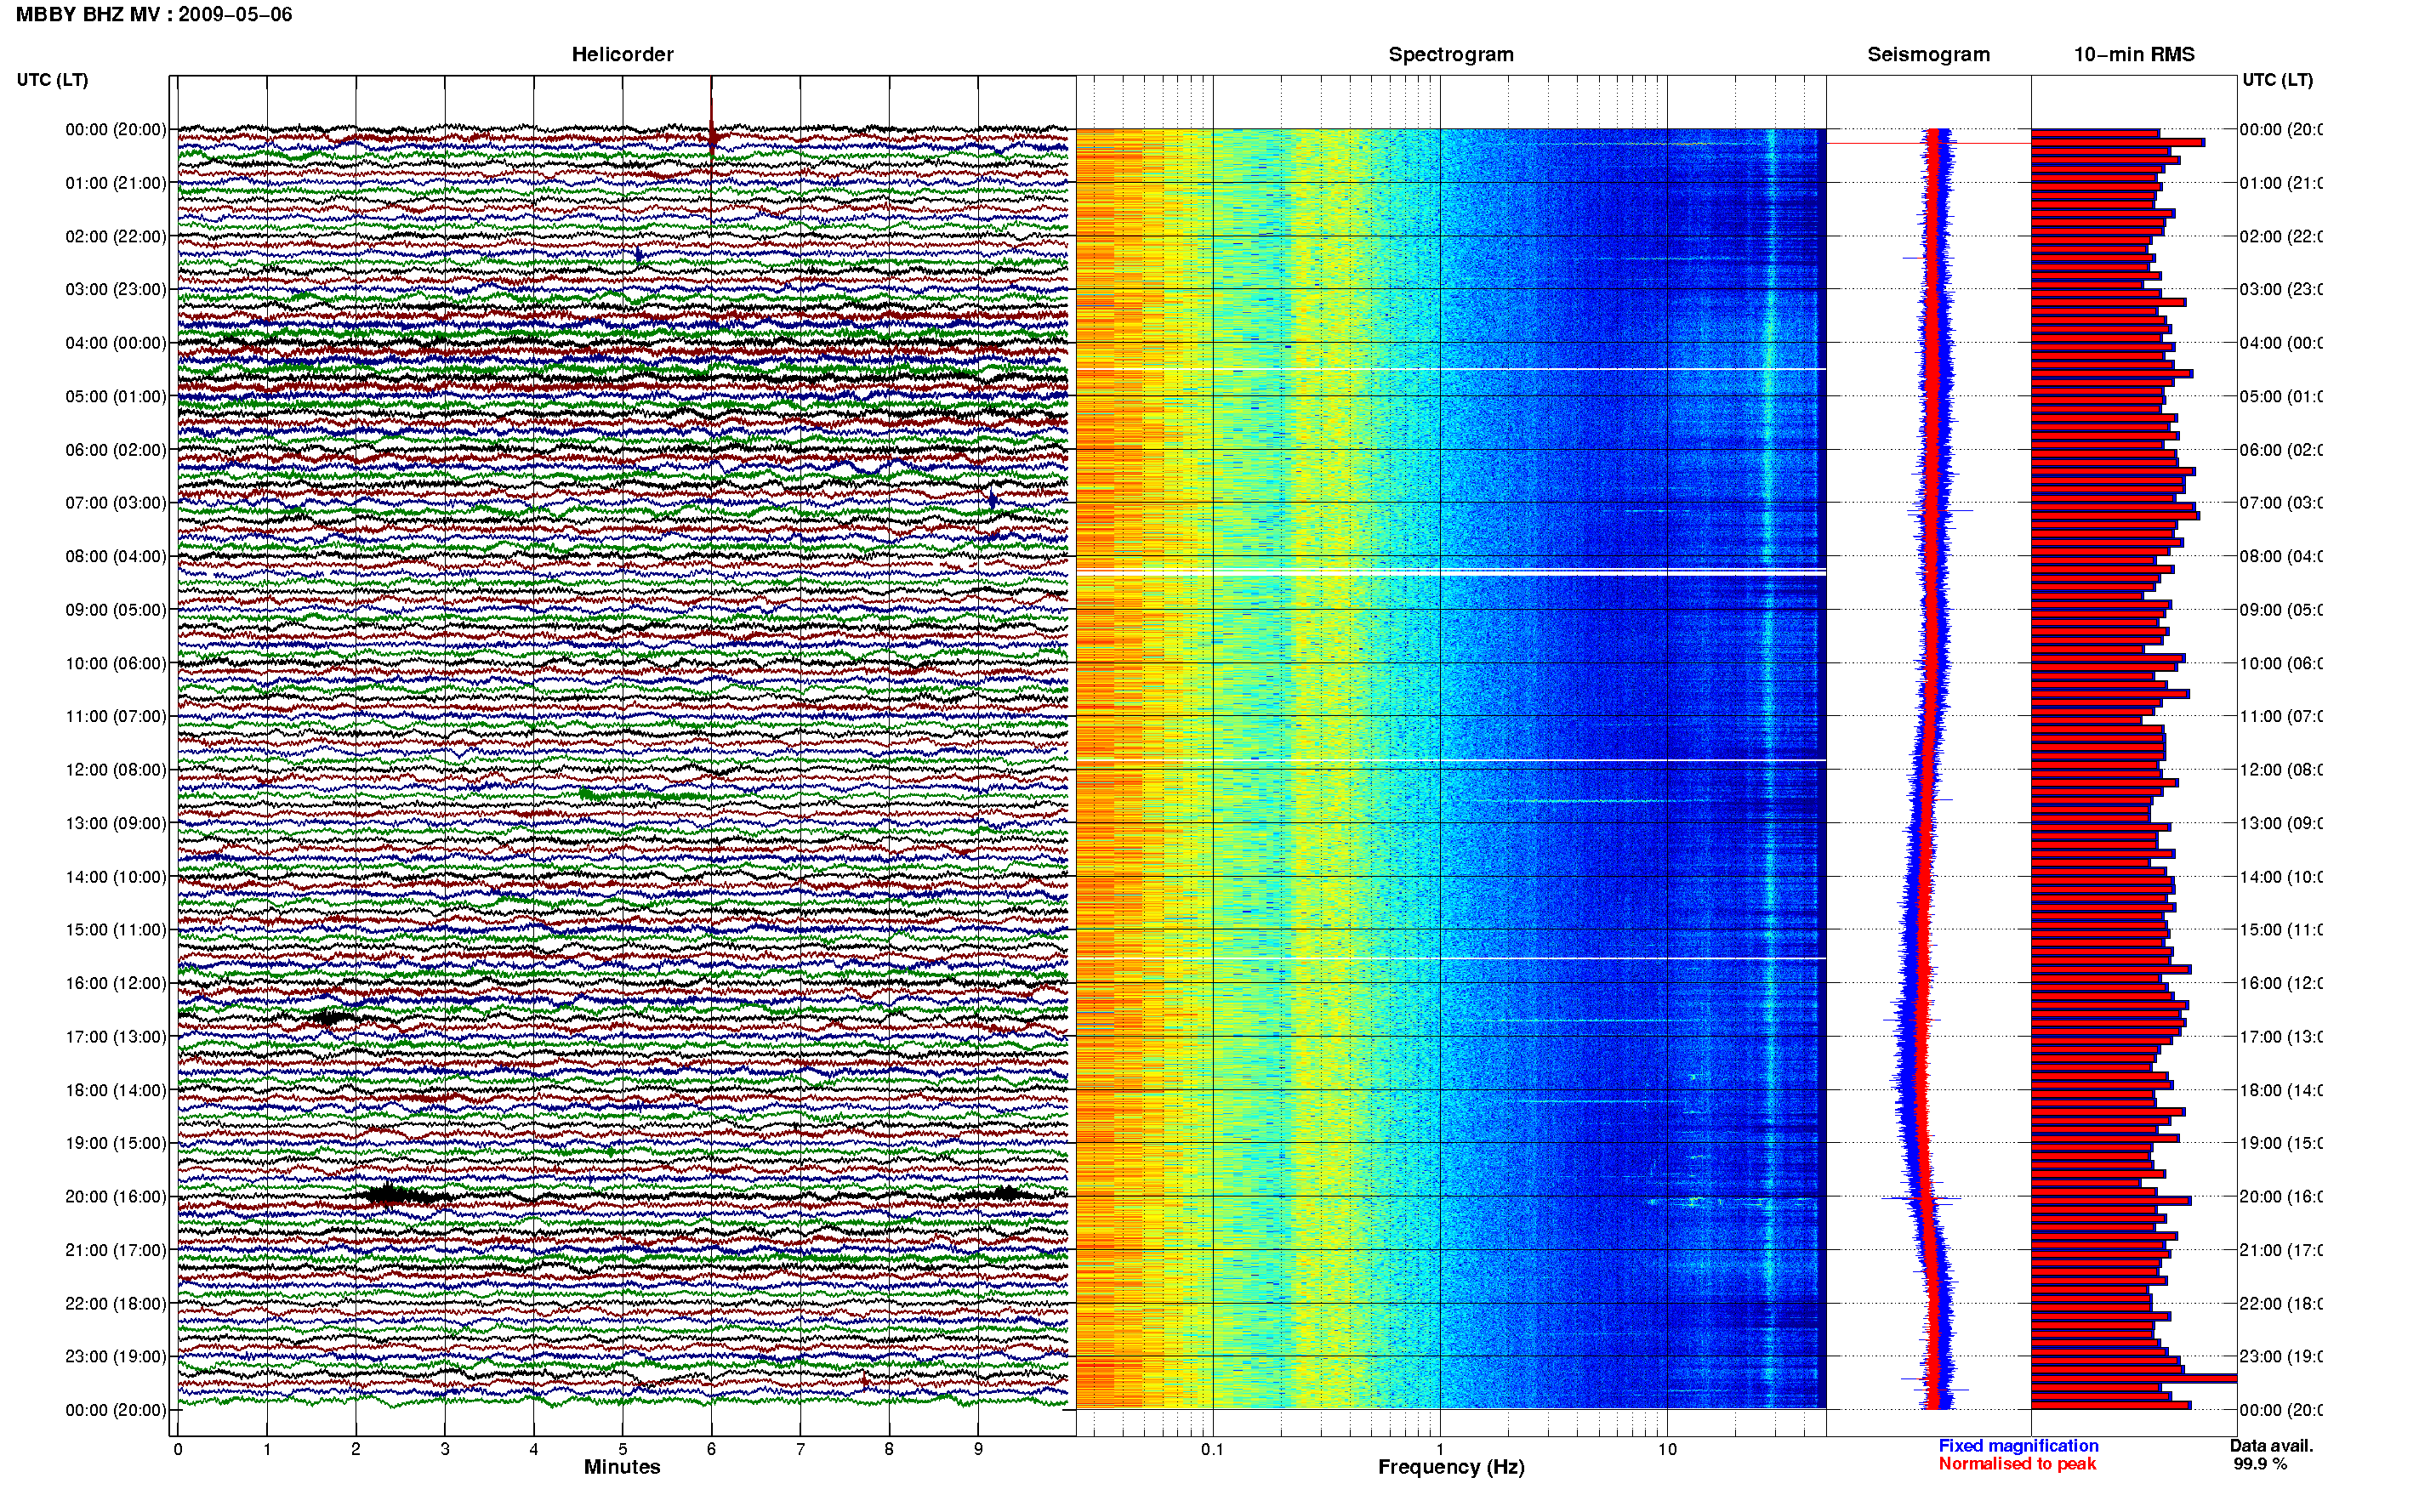Click the left '10:00 (06:00)' time label
The height and width of the screenshot is (1512, 2419).
[x=116, y=664]
